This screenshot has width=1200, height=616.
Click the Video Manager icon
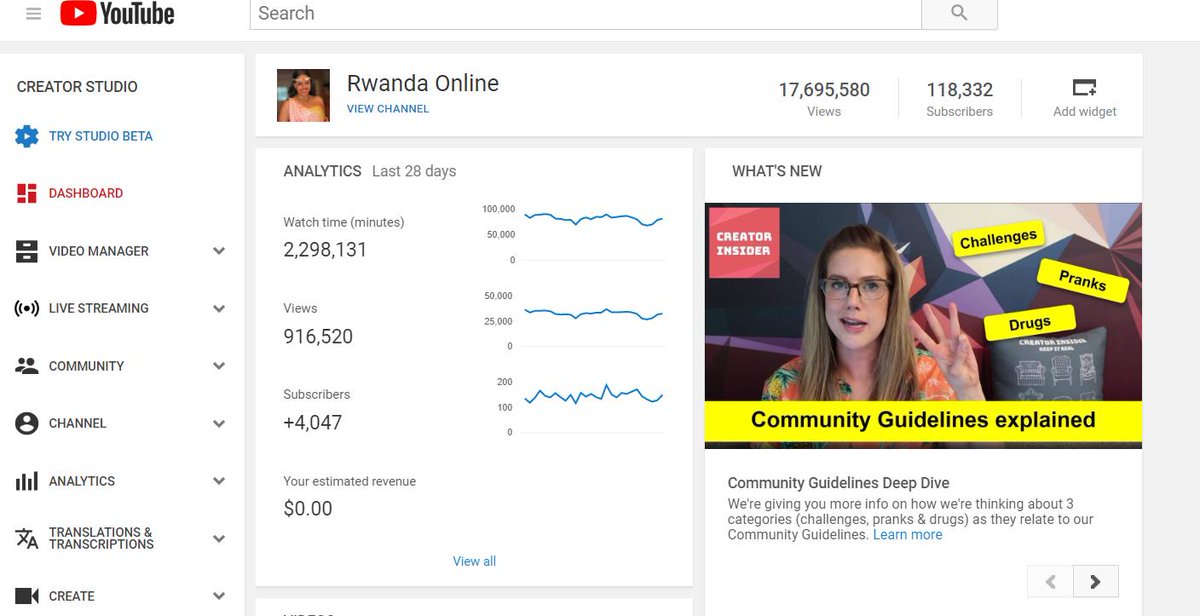(x=27, y=251)
